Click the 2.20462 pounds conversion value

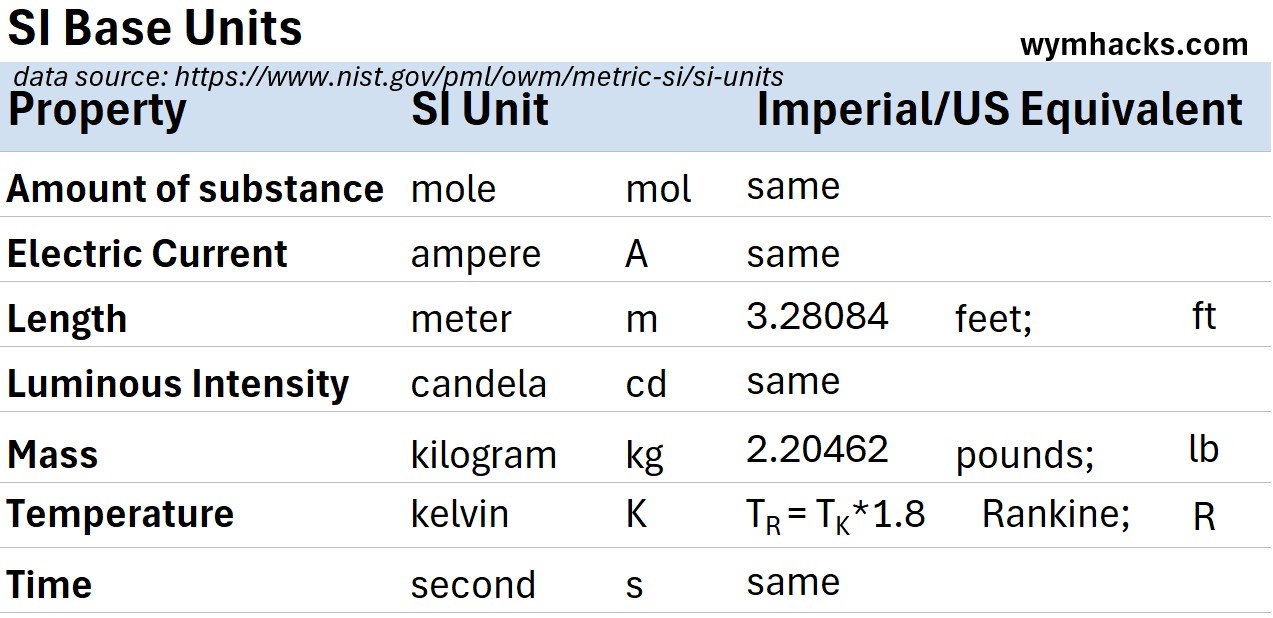pos(817,450)
